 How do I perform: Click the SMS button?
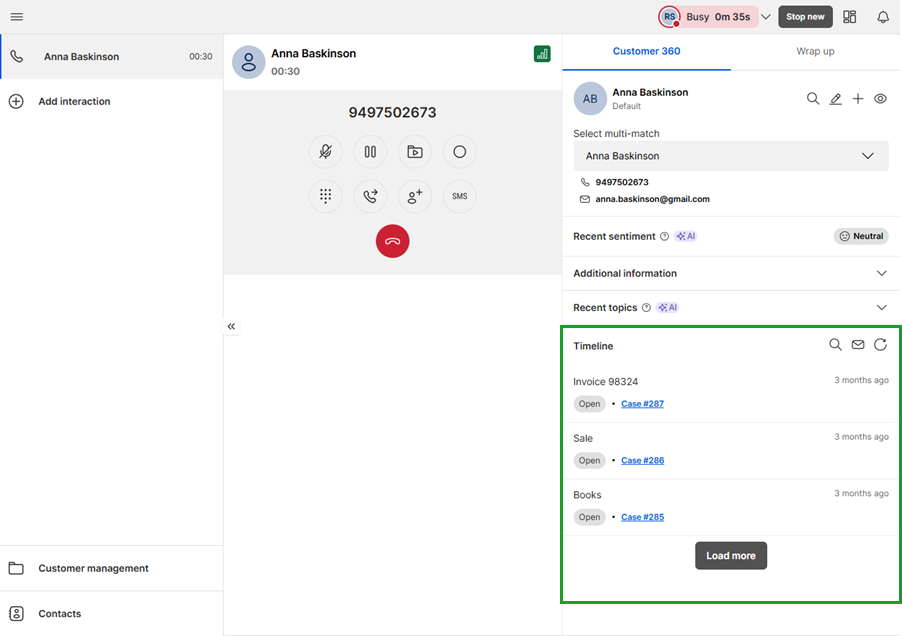click(459, 196)
